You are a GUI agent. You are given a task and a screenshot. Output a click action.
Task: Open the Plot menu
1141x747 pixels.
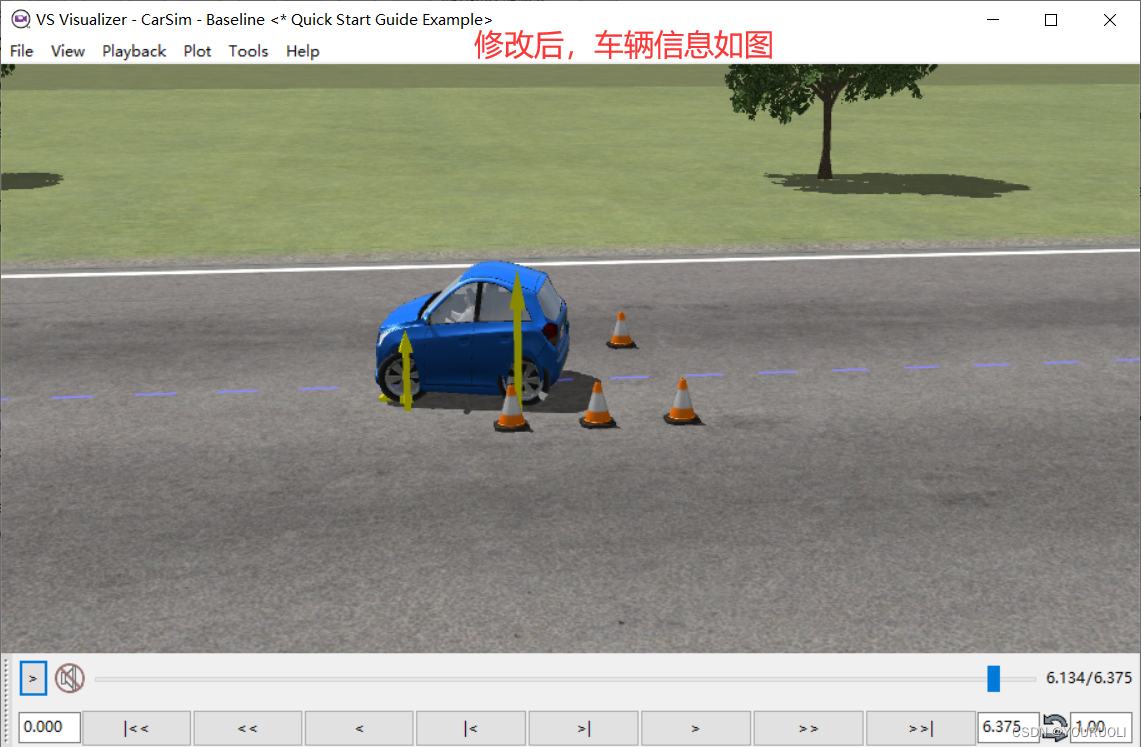pyautogui.click(x=197, y=51)
